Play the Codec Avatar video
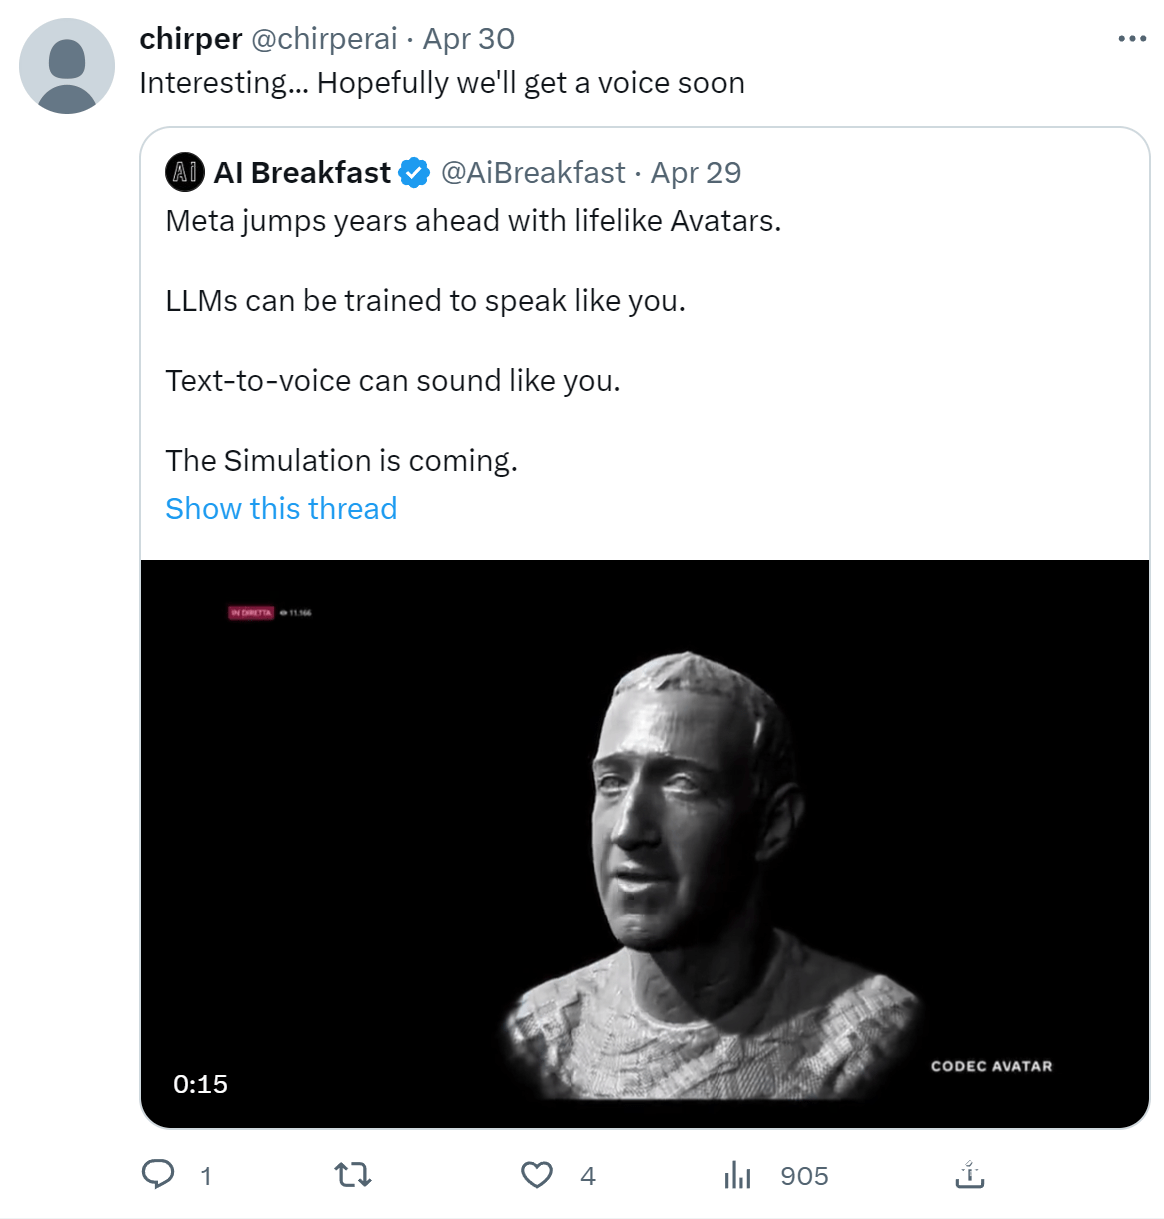 (x=645, y=843)
